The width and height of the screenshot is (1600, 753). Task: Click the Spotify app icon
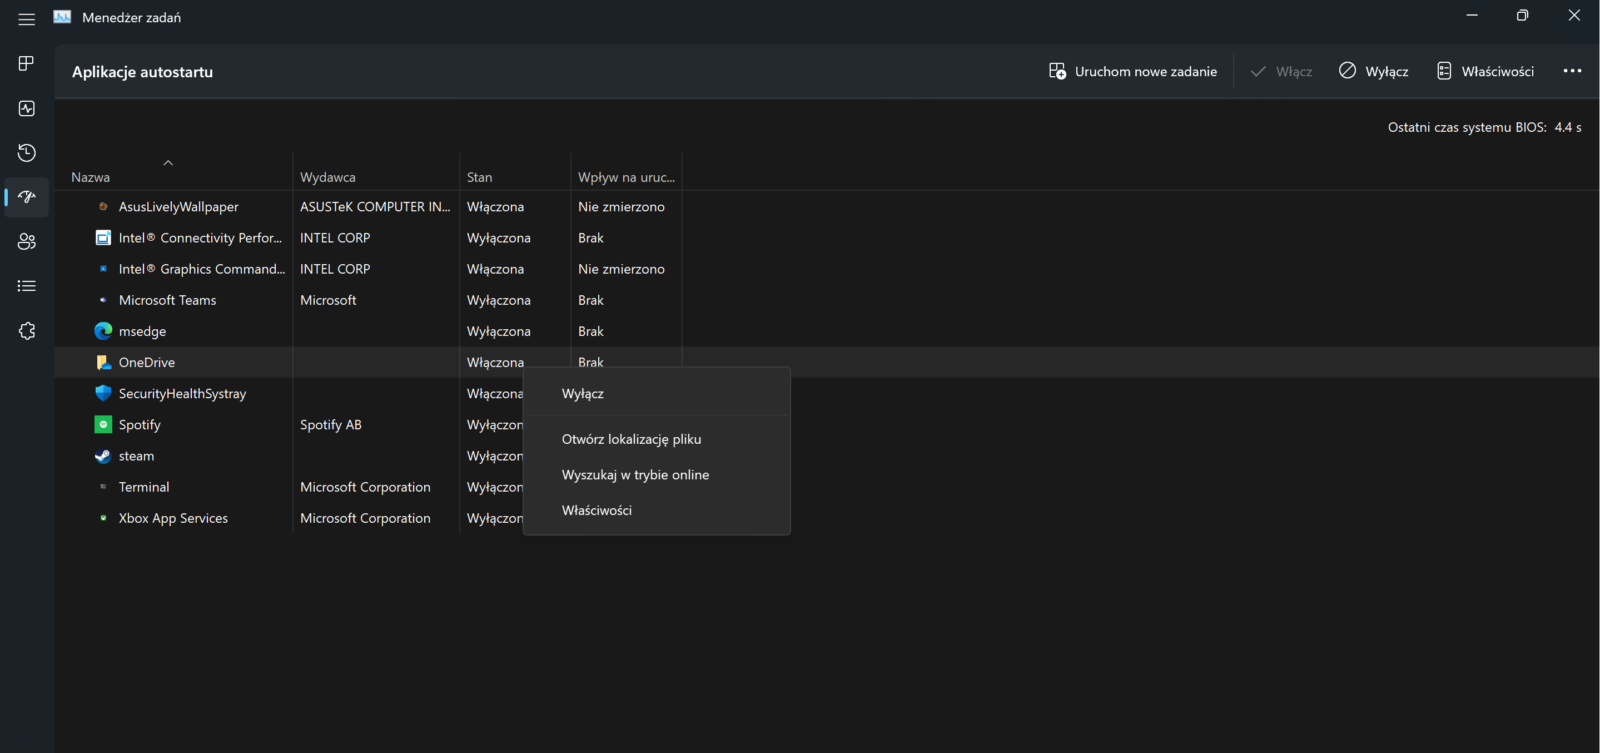[x=103, y=425]
